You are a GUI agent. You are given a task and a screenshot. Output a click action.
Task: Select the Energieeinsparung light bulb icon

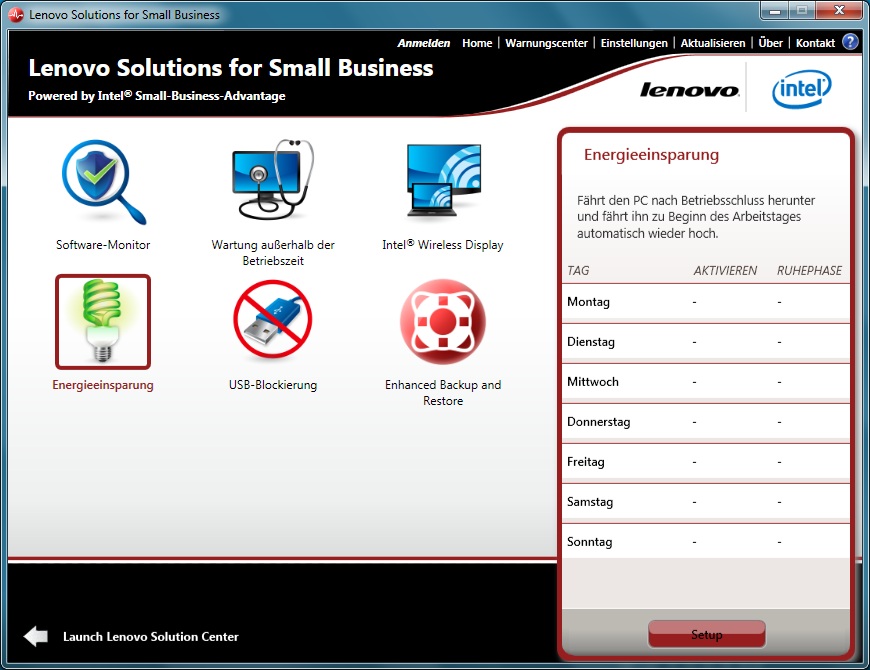pos(103,322)
